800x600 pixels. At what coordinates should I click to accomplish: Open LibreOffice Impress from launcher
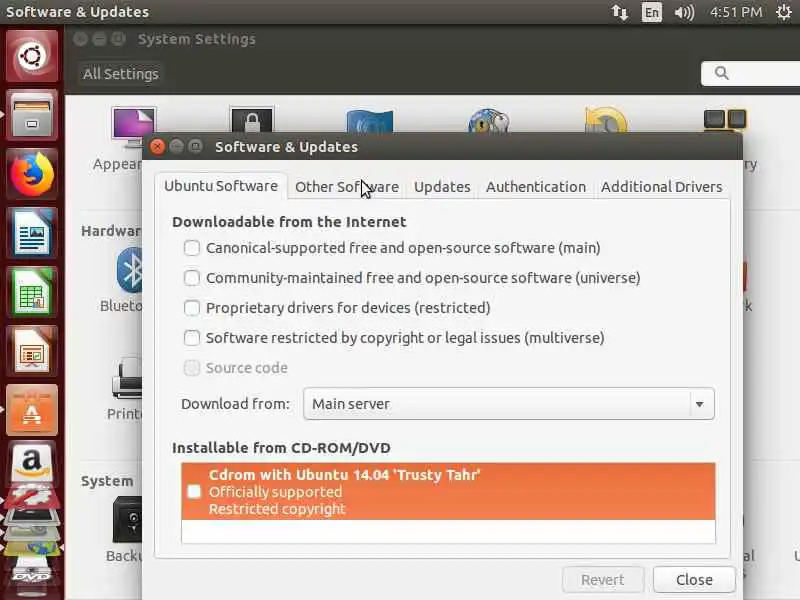point(32,352)
